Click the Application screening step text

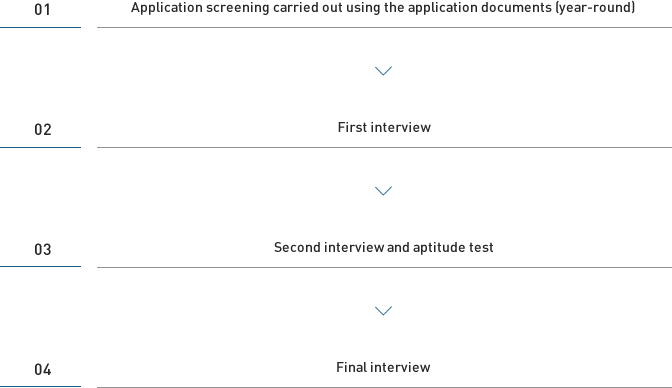click(383, 8)
